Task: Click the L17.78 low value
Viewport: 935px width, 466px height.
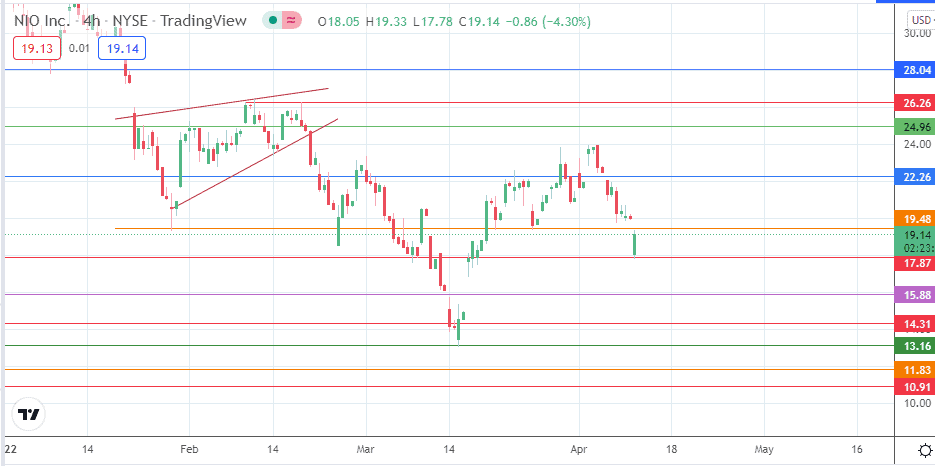Action: [x=432, y=21]
